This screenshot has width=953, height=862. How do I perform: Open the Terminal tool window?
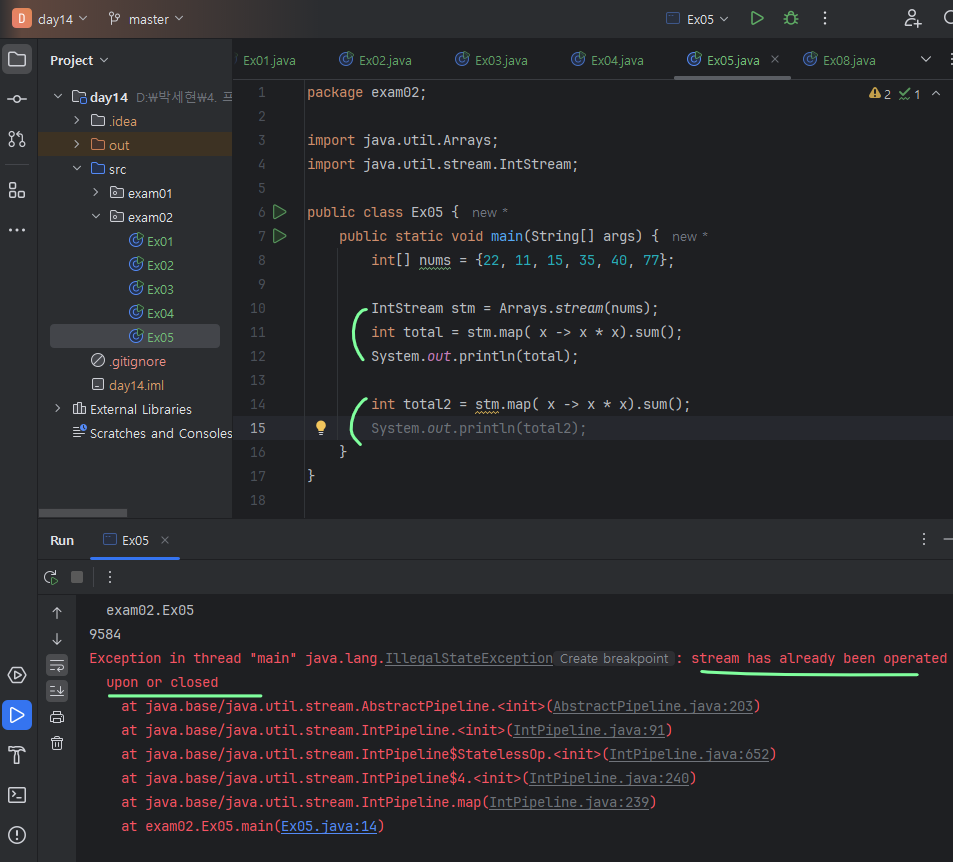pyautogui.click(x=17, y=795)
